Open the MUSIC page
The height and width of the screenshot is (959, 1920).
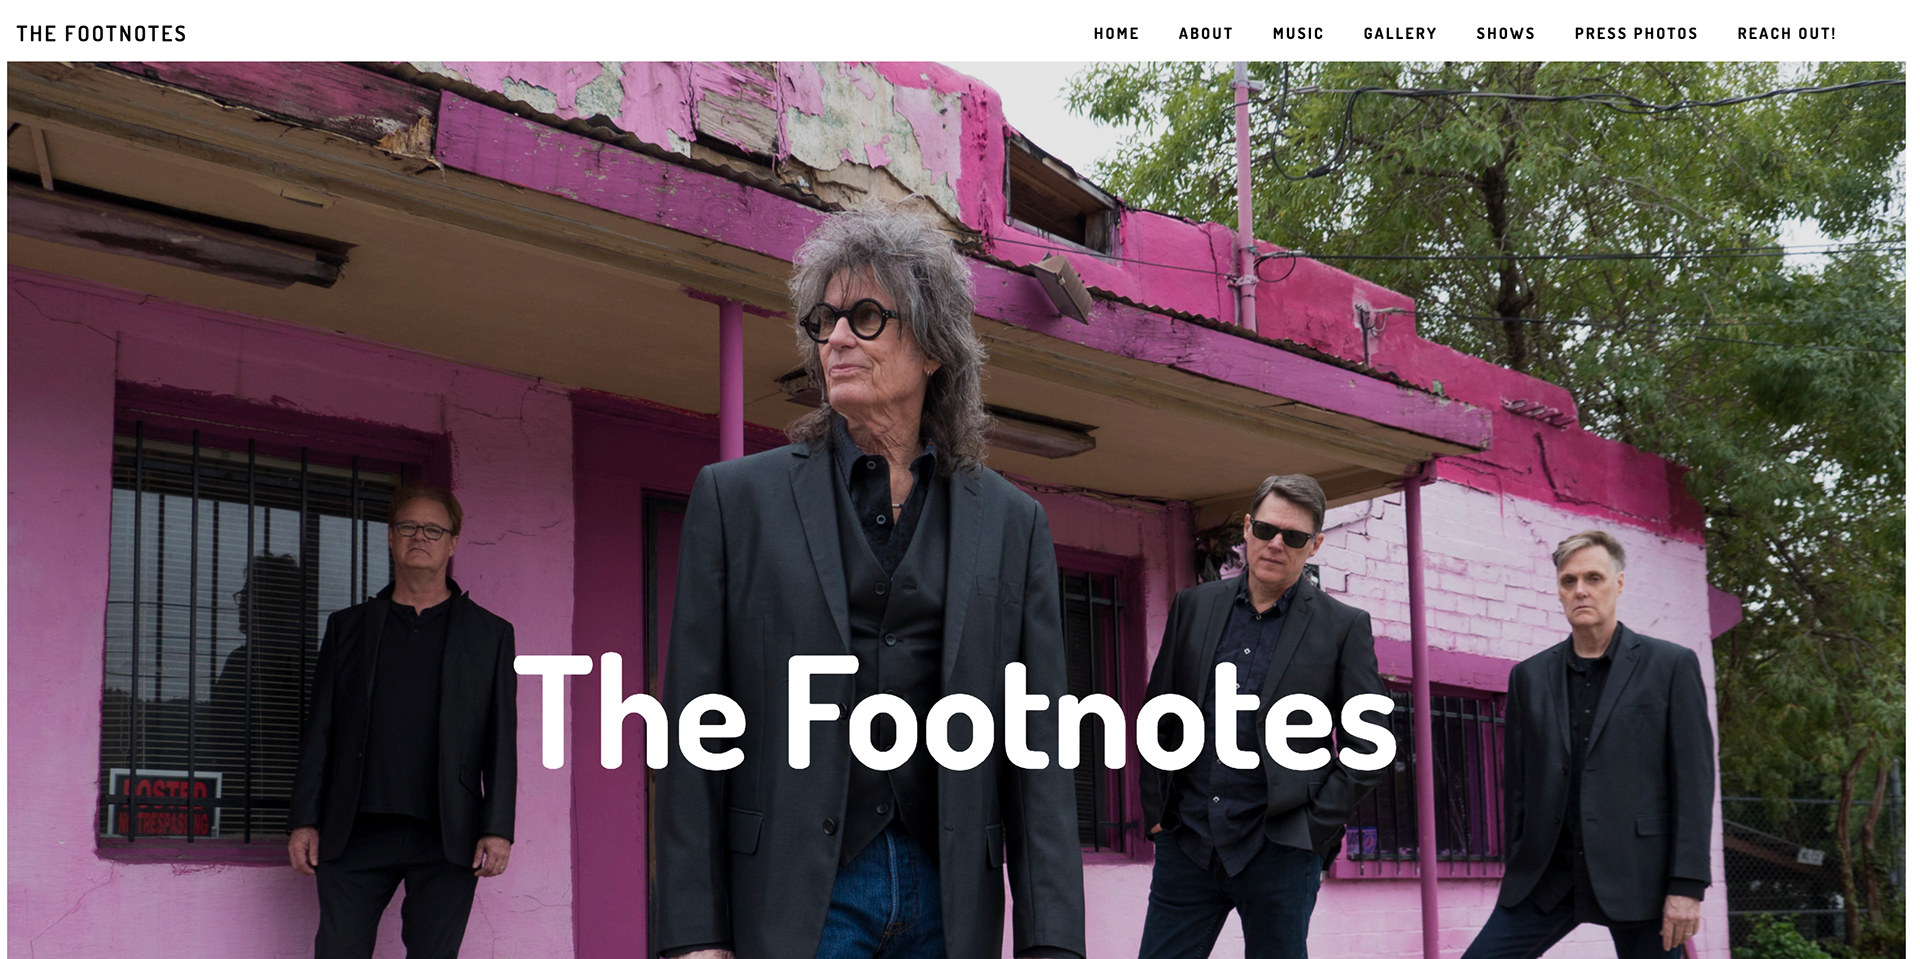[1298, 33]
